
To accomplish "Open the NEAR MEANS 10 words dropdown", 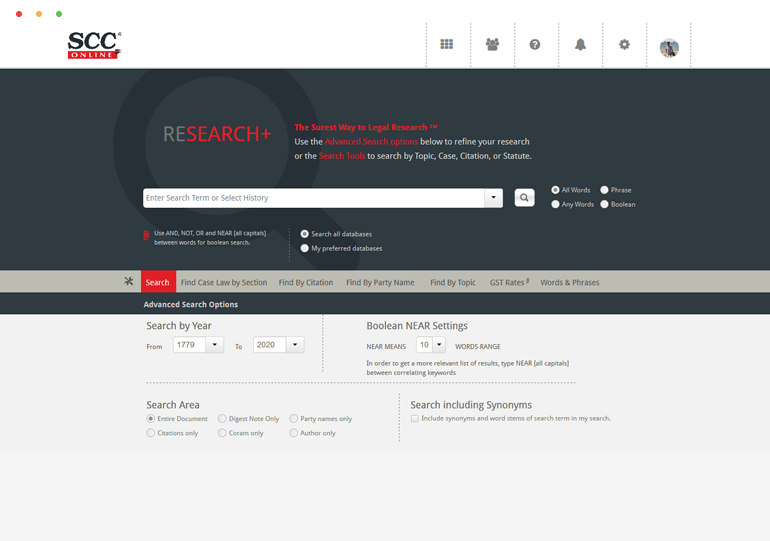I will (439, 345).
